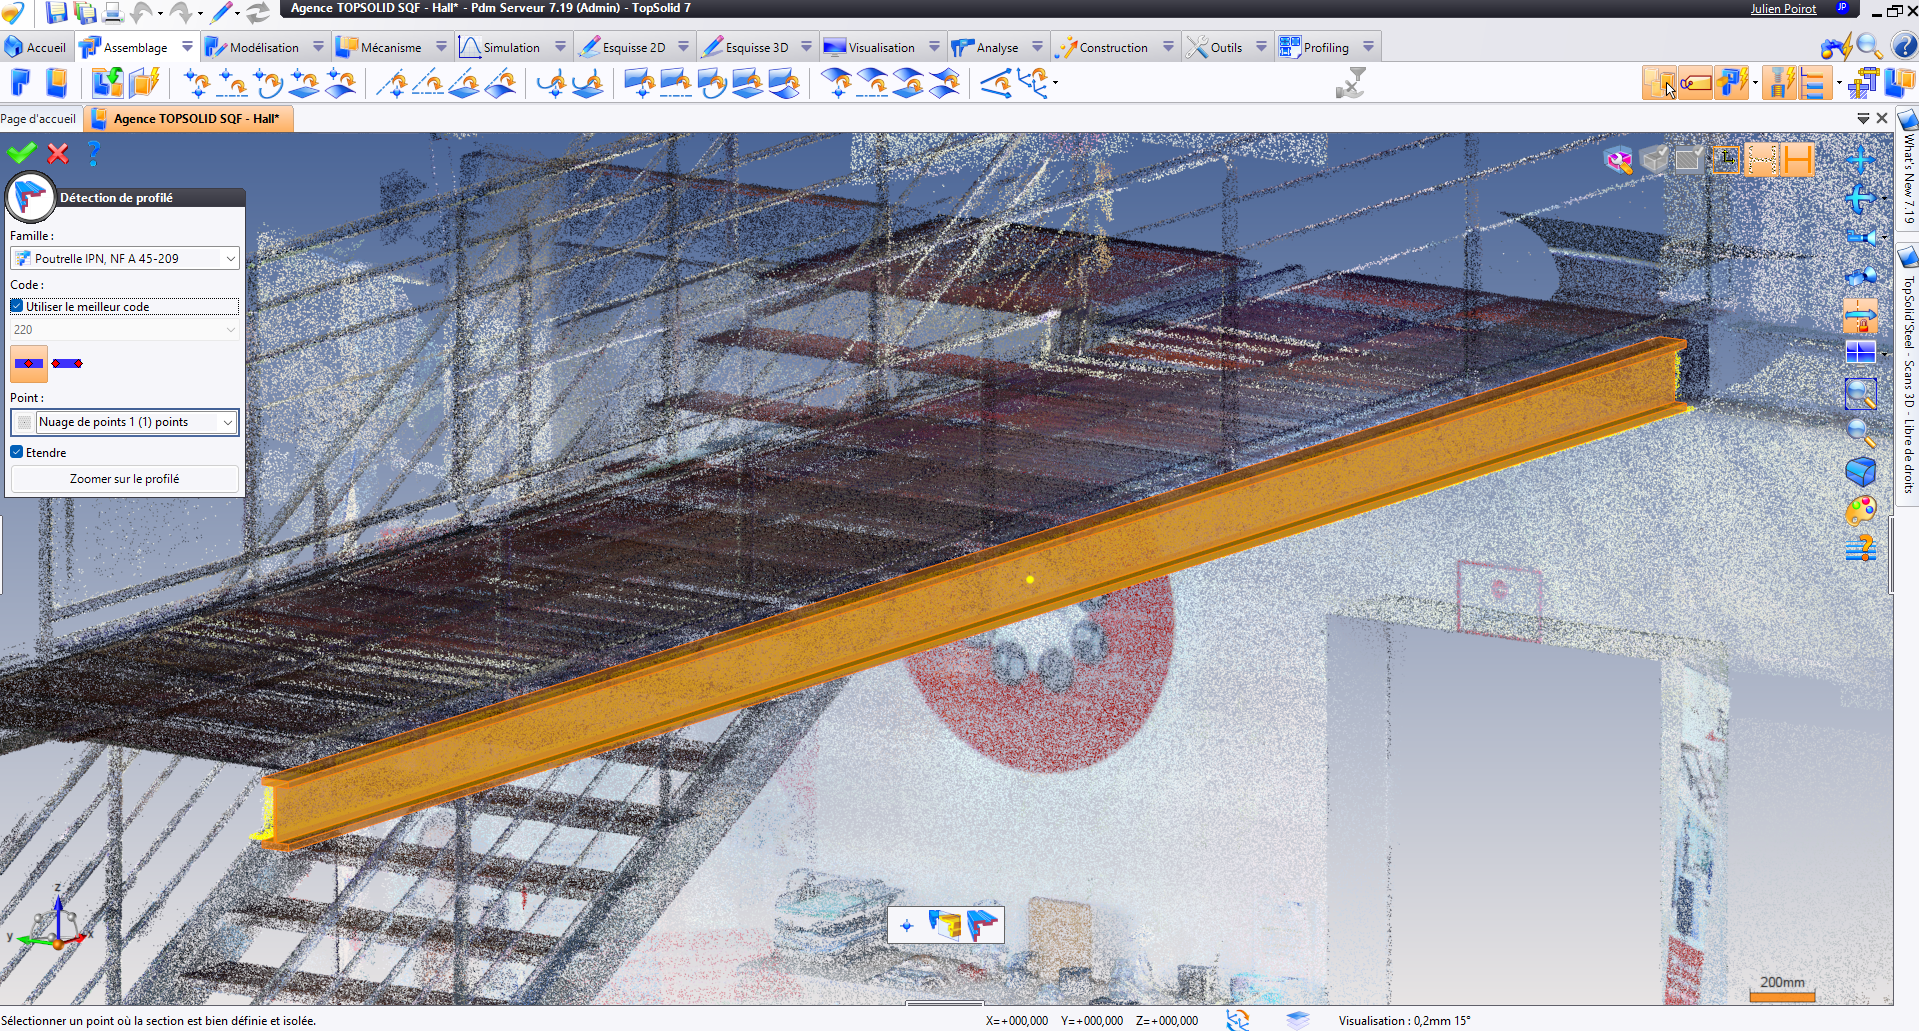Expand the Profiling tab dropdown arrow

(x=1368, y=47)
